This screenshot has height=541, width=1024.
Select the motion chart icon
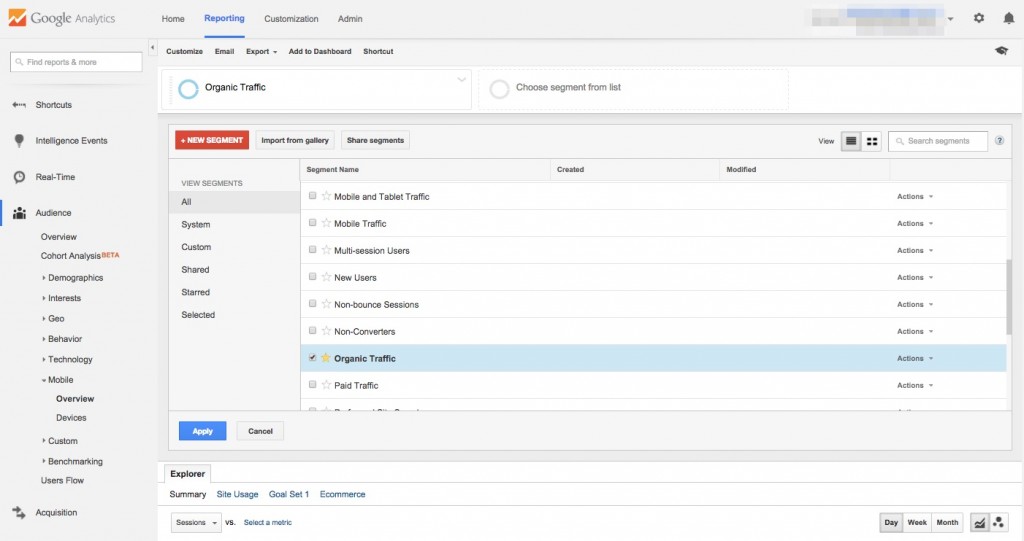(x=998, y=522)
